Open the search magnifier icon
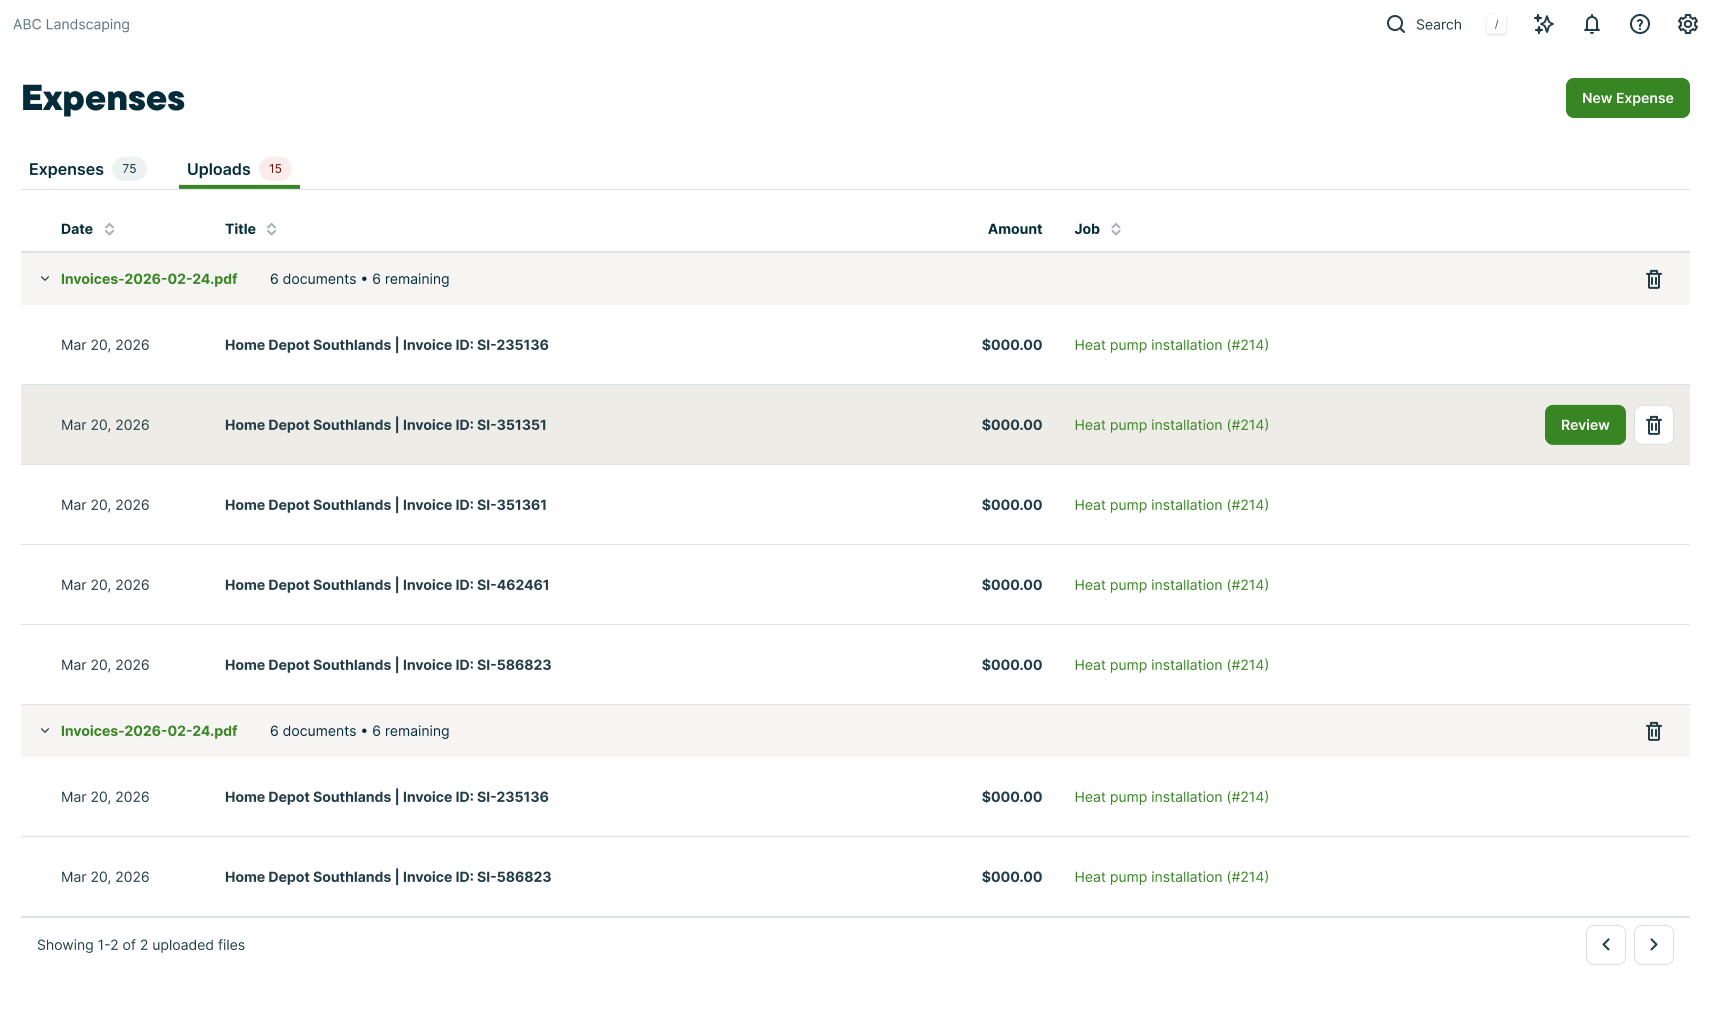This screenshot has height=1024, width=1716. tap(1396, 24)
